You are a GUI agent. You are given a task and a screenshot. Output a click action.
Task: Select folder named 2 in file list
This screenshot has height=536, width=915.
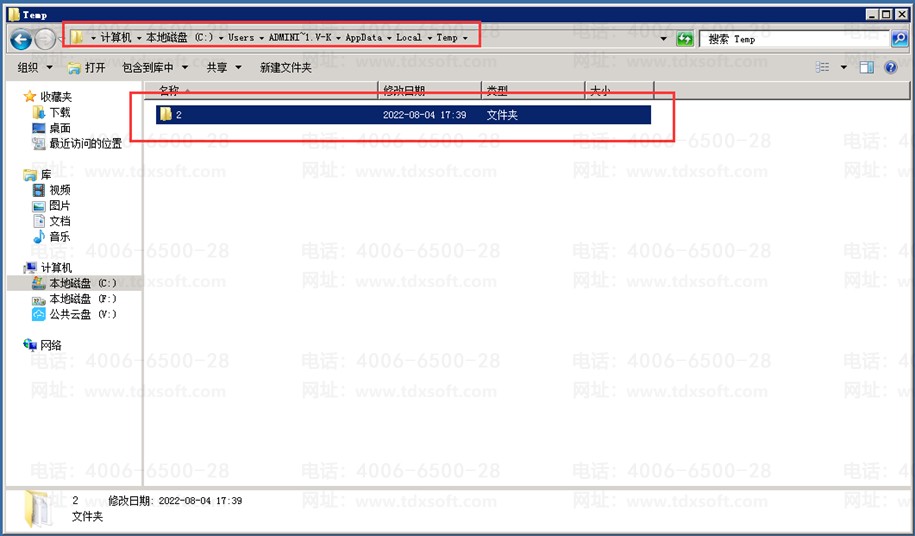(x=403, y=115)
